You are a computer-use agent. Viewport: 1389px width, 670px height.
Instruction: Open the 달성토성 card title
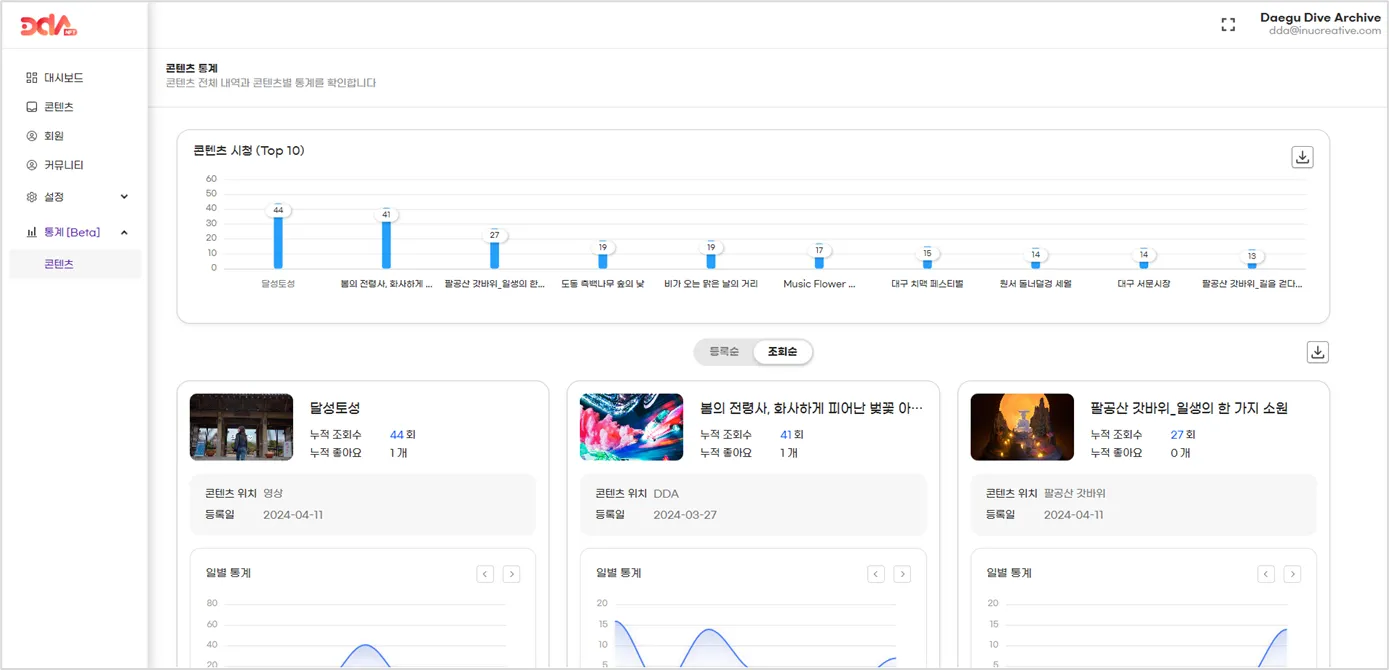coord(335,408)
